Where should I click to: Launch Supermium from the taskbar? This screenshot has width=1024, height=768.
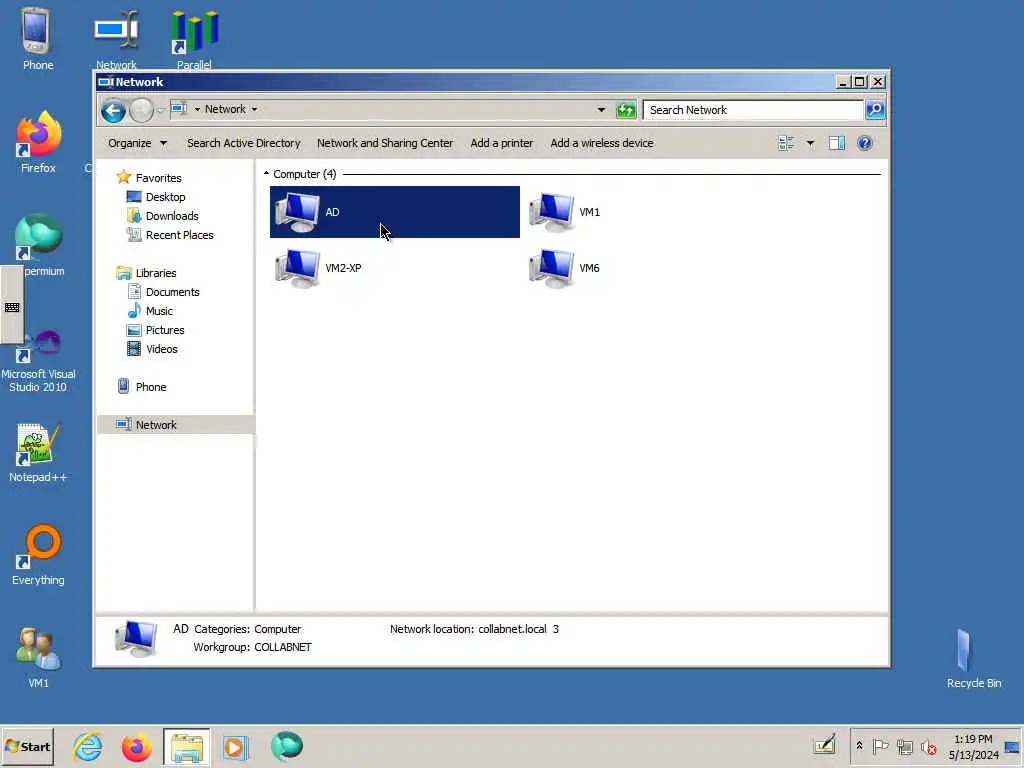[286, 746]
